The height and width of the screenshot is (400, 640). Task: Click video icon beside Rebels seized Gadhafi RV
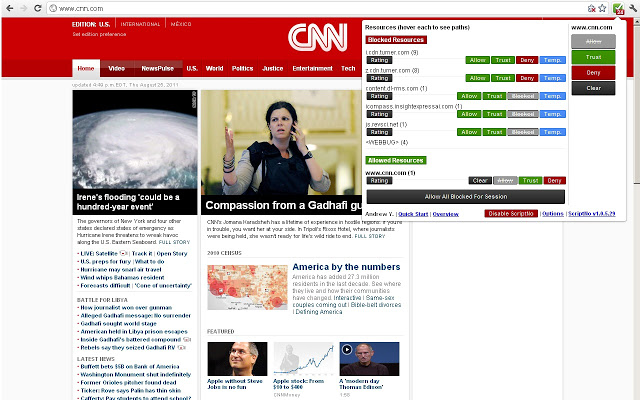[182, 348]
